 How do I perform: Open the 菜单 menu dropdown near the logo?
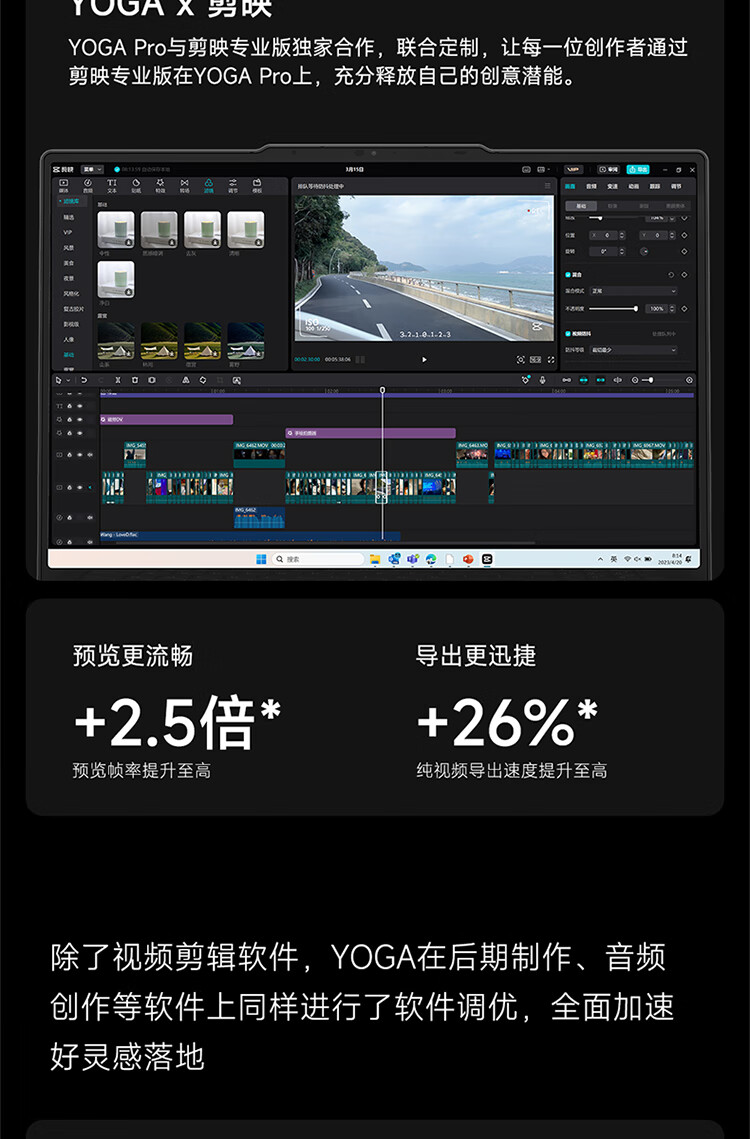point(92,169)
